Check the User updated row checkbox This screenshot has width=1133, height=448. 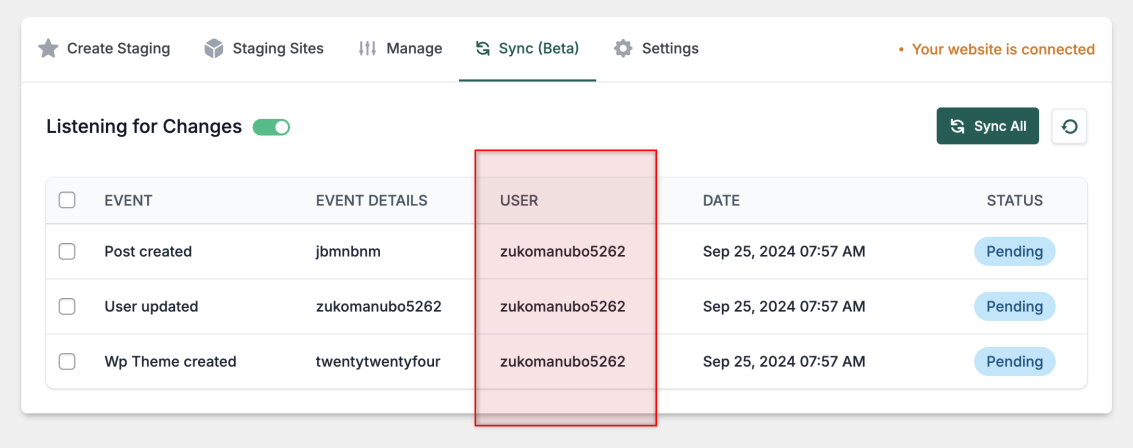coord(67,306)
